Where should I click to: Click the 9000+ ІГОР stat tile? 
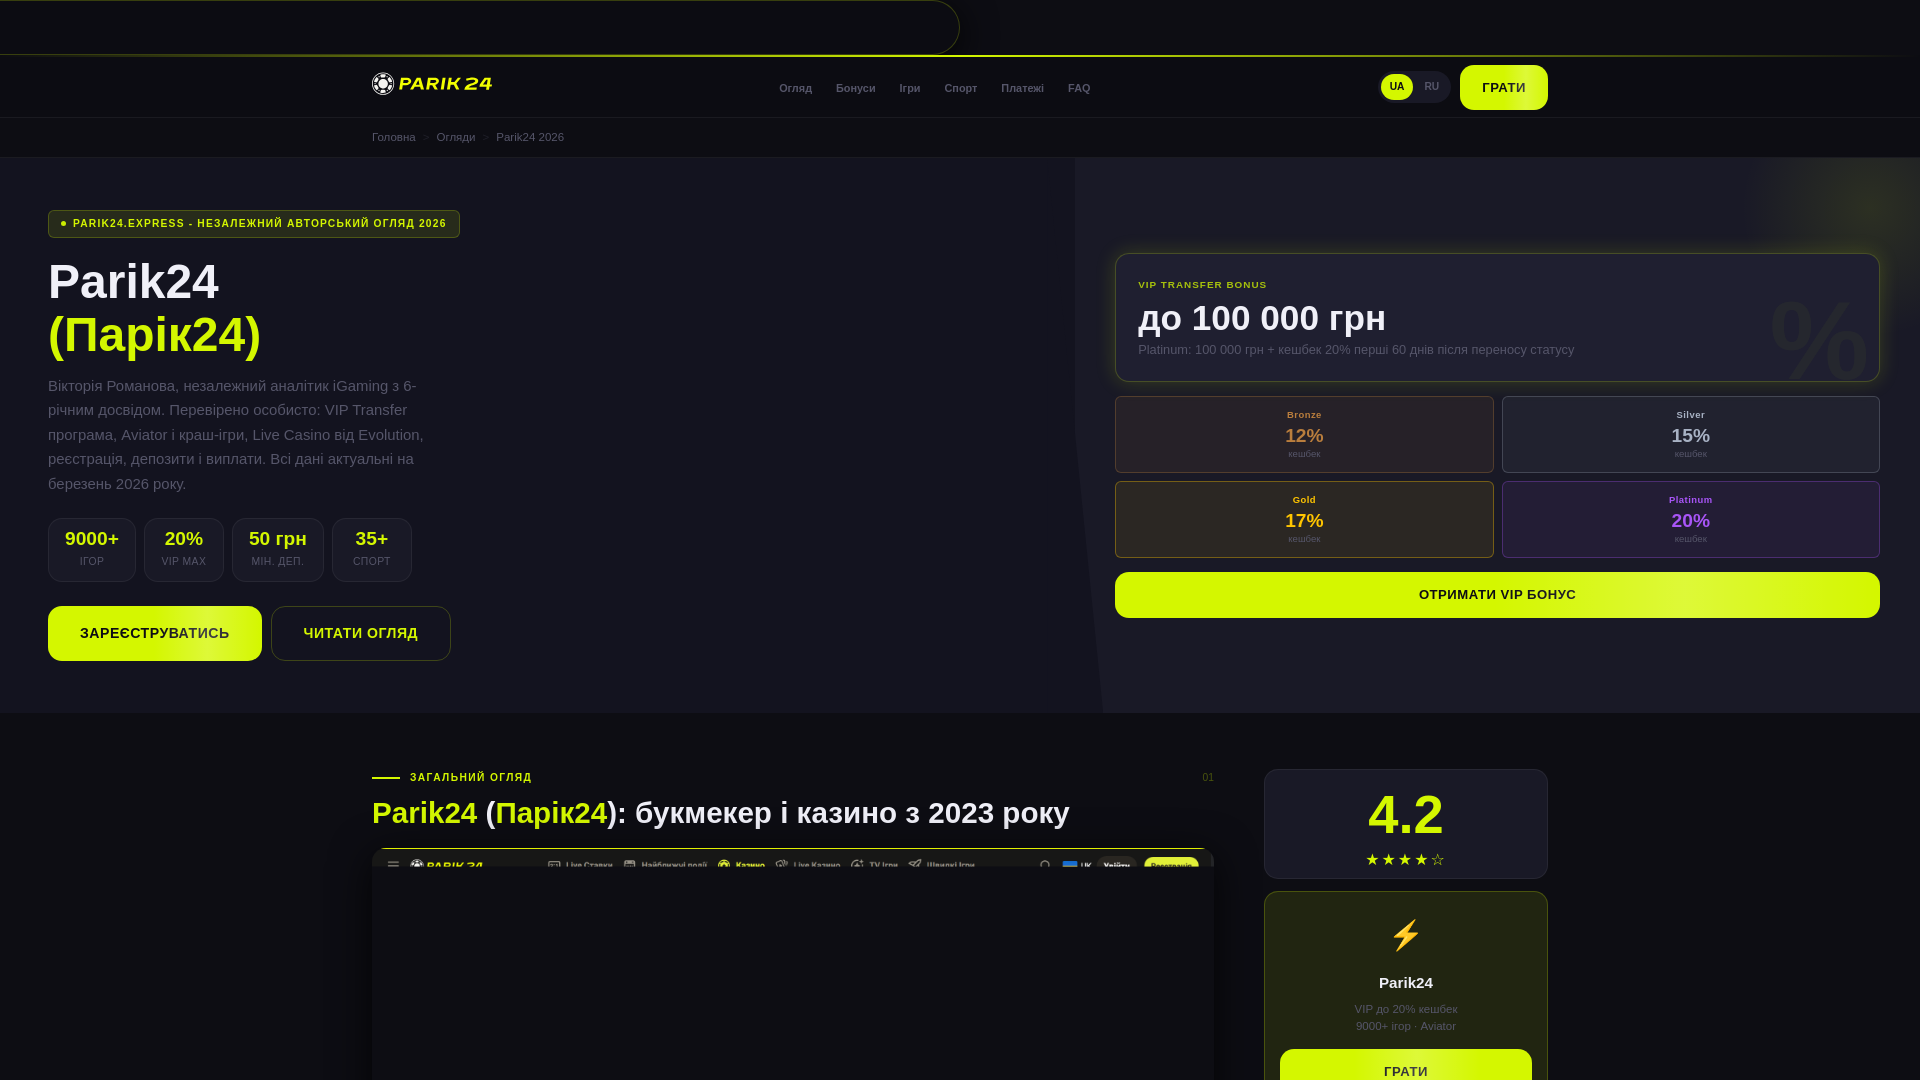click(92, 550)
